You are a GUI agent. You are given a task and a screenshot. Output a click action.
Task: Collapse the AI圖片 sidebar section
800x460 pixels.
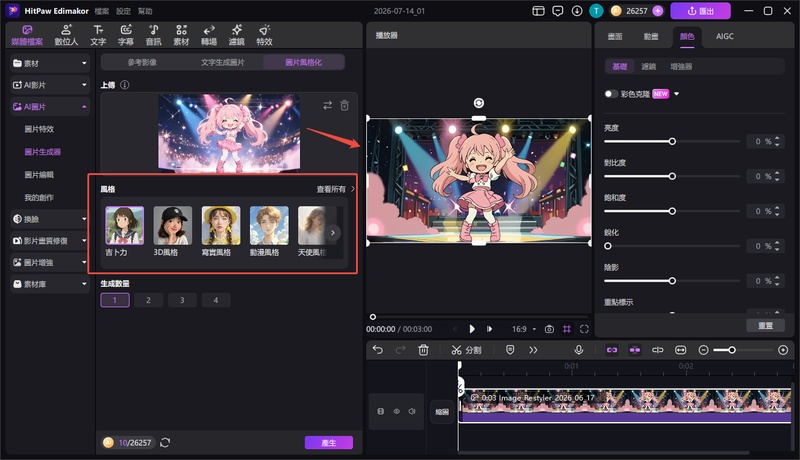(50, 107)
